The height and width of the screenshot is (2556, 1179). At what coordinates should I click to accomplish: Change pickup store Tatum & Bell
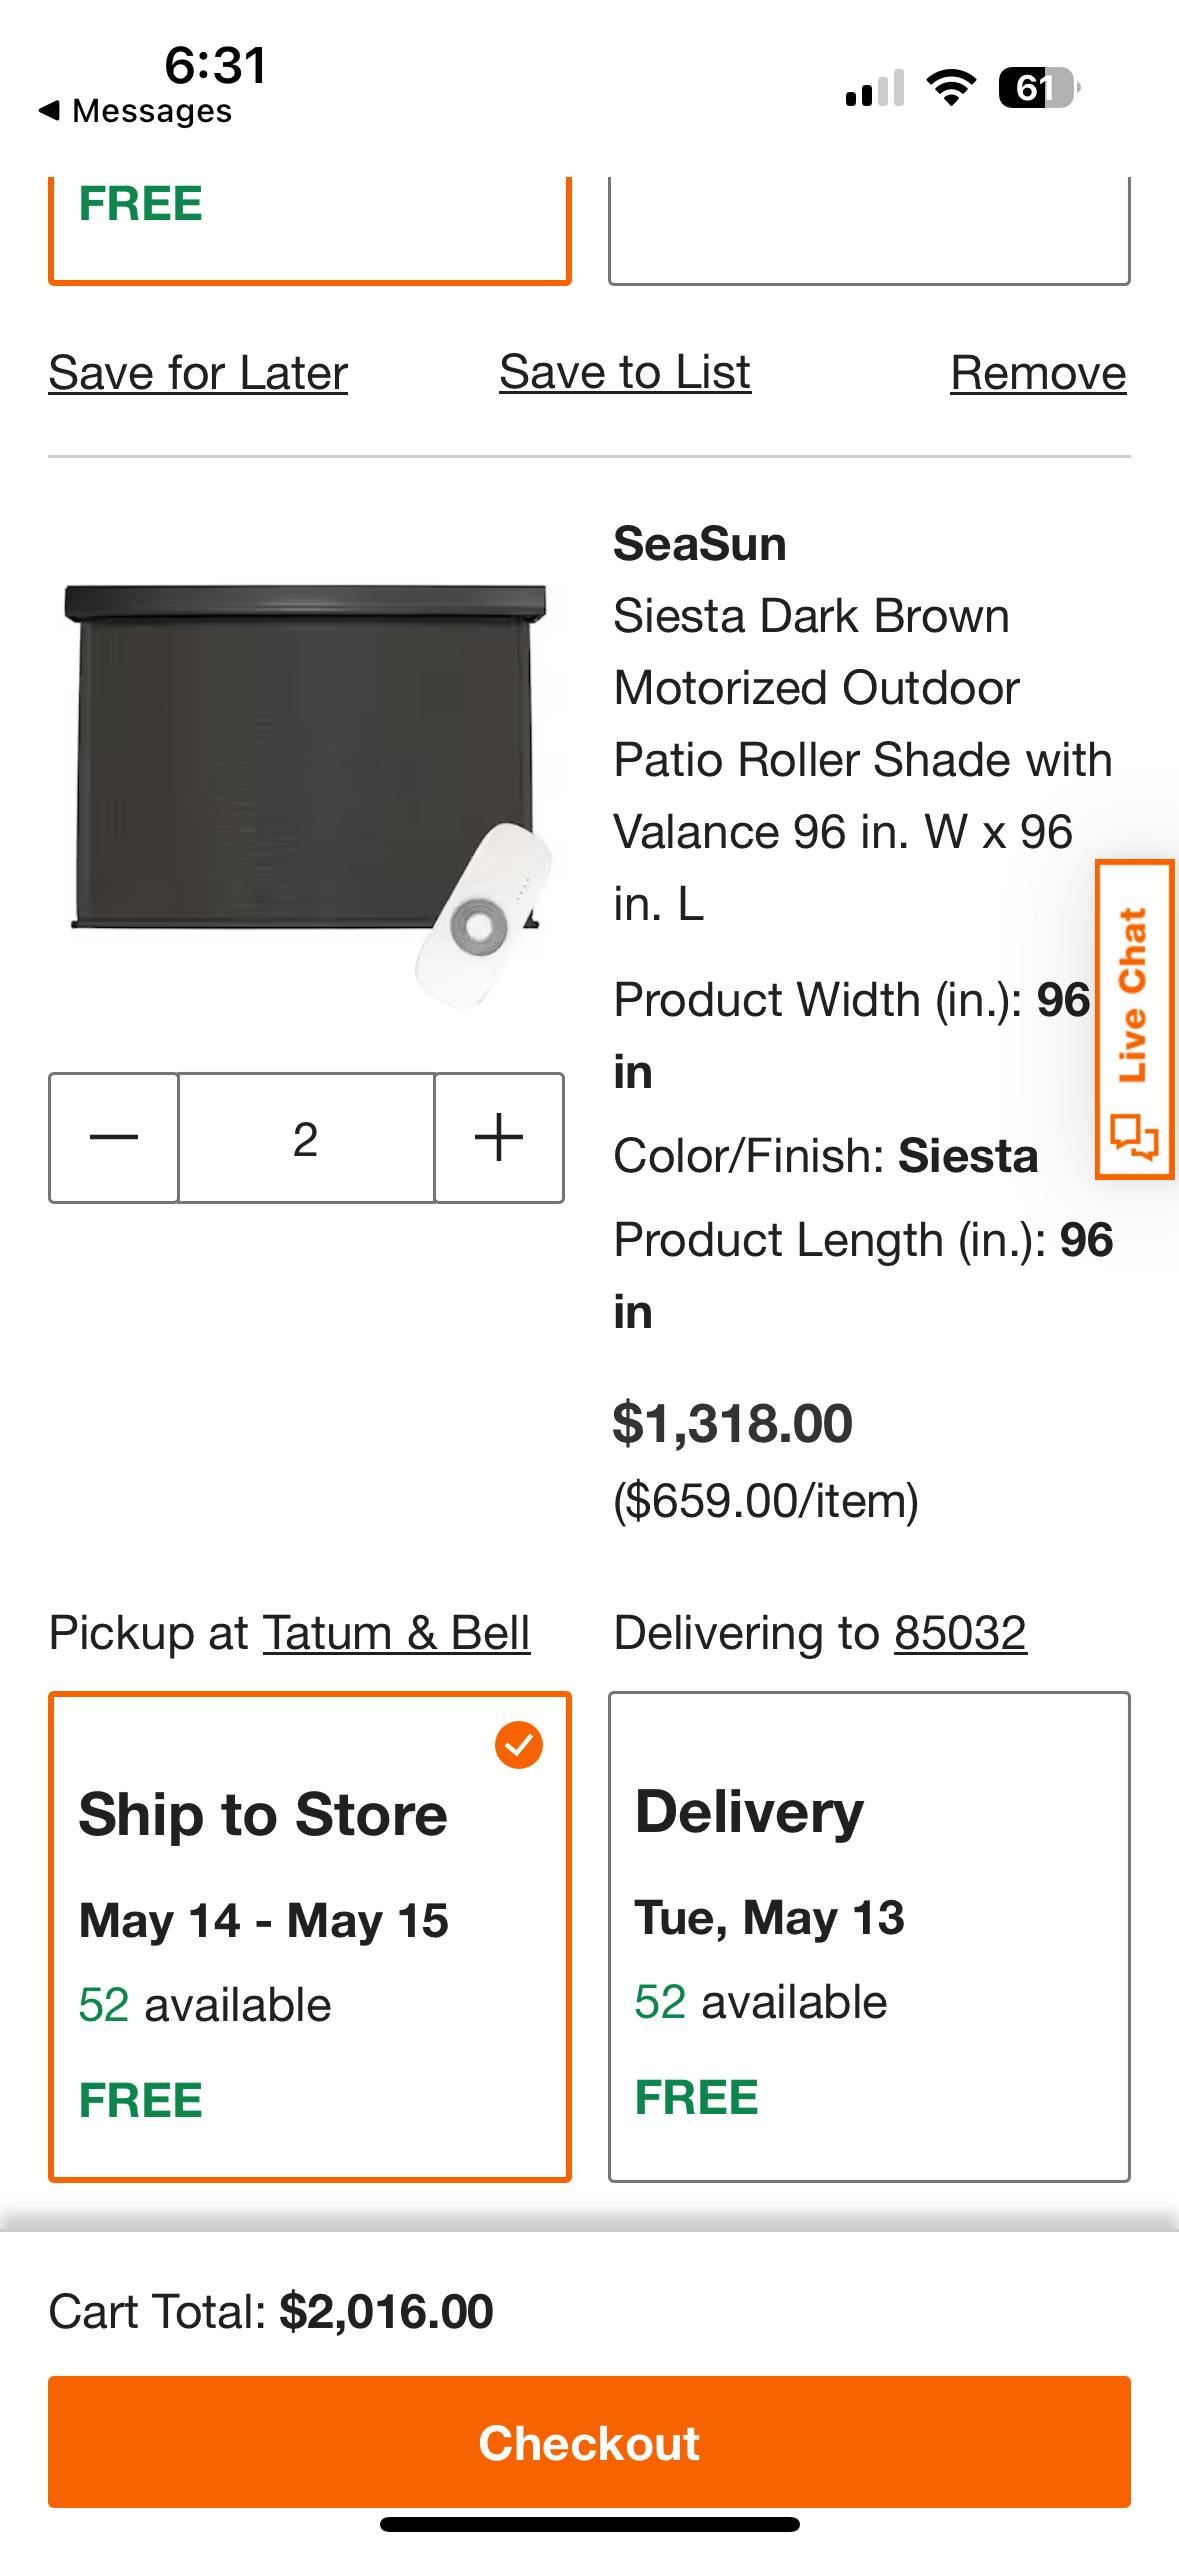(x=396, y=1633)
